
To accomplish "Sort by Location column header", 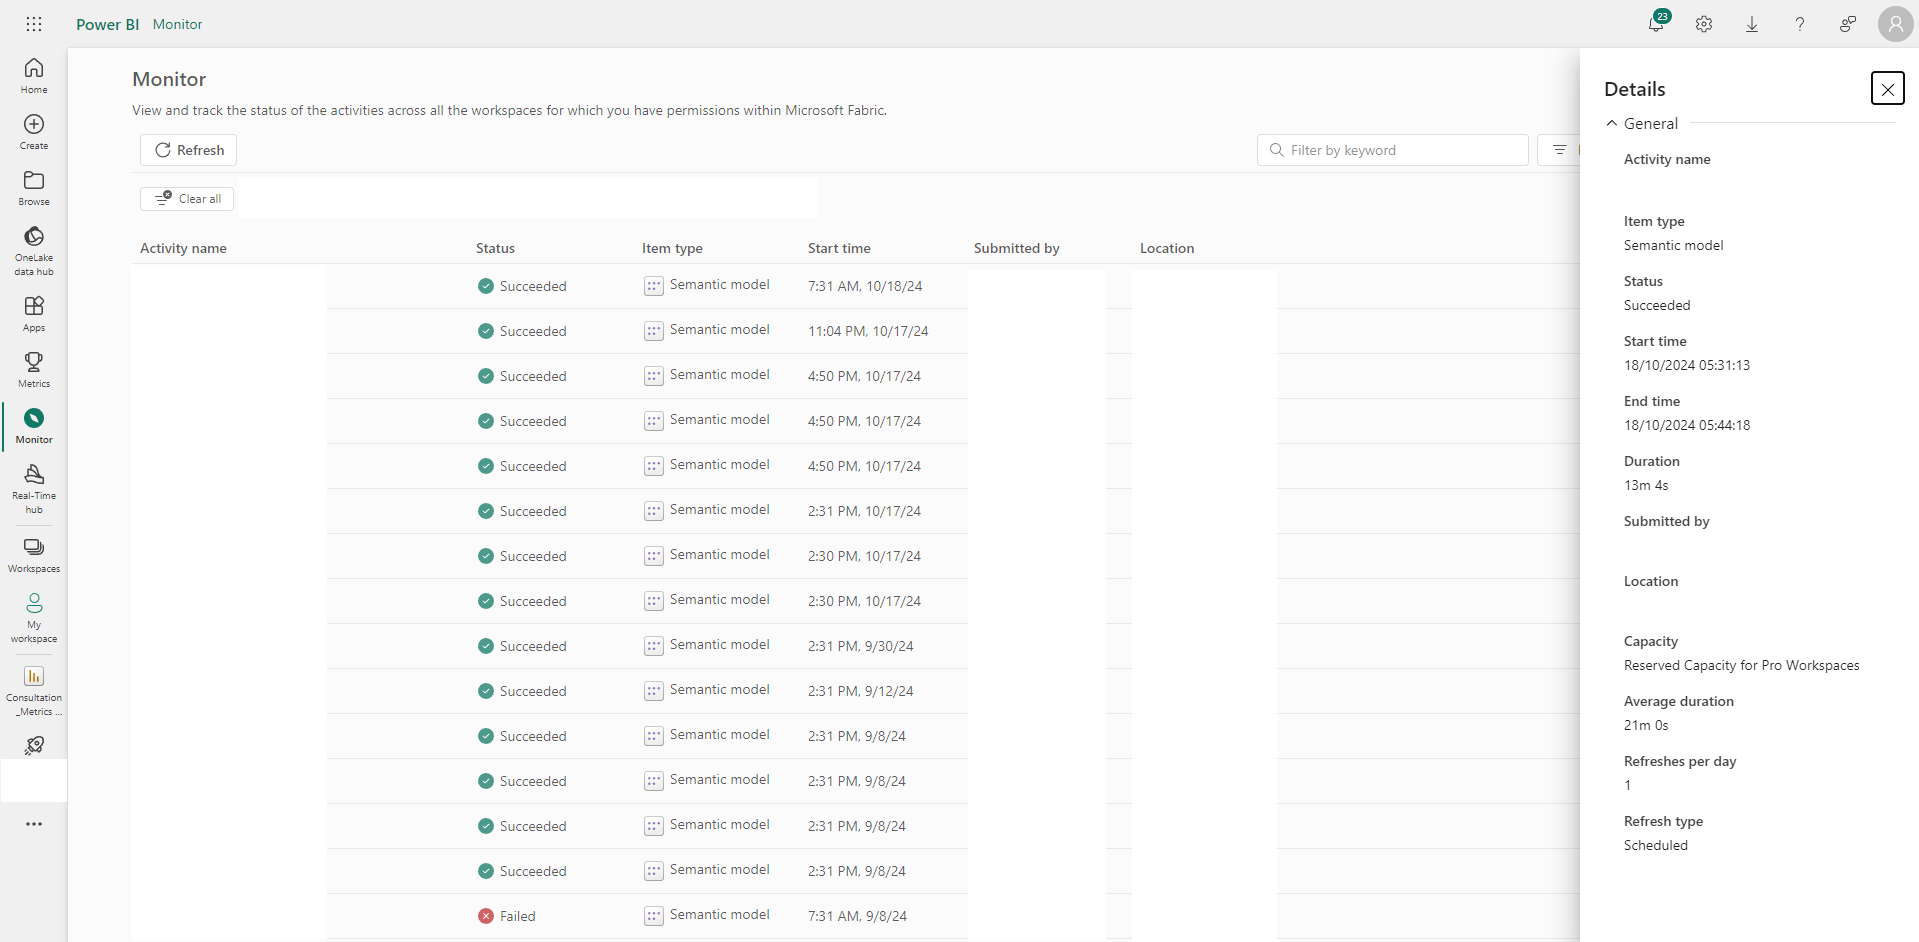I will (1167, 248).
